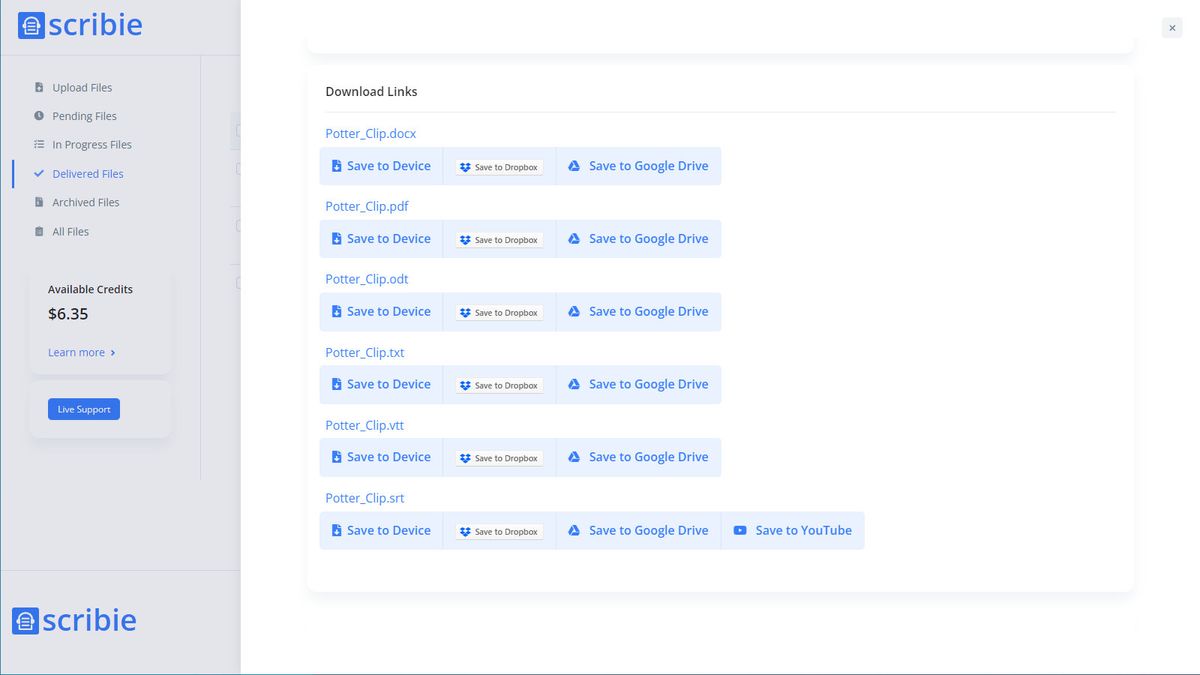This screenshot has width=1200, height=675.
Task: Click the All Files trash icon
Action: point(39,232)
